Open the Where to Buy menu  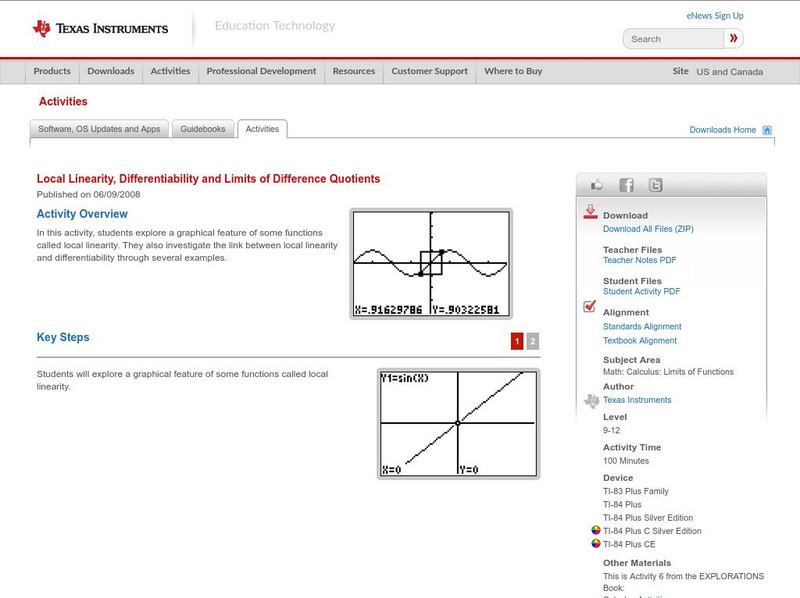[x=513, y=71]
